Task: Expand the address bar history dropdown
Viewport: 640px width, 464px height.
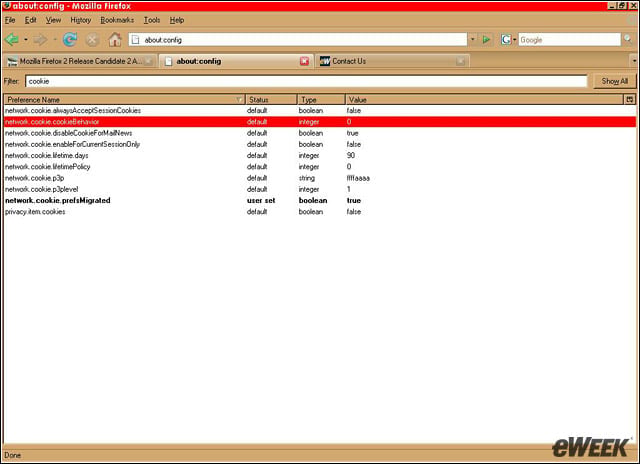Action: point(473,40)
